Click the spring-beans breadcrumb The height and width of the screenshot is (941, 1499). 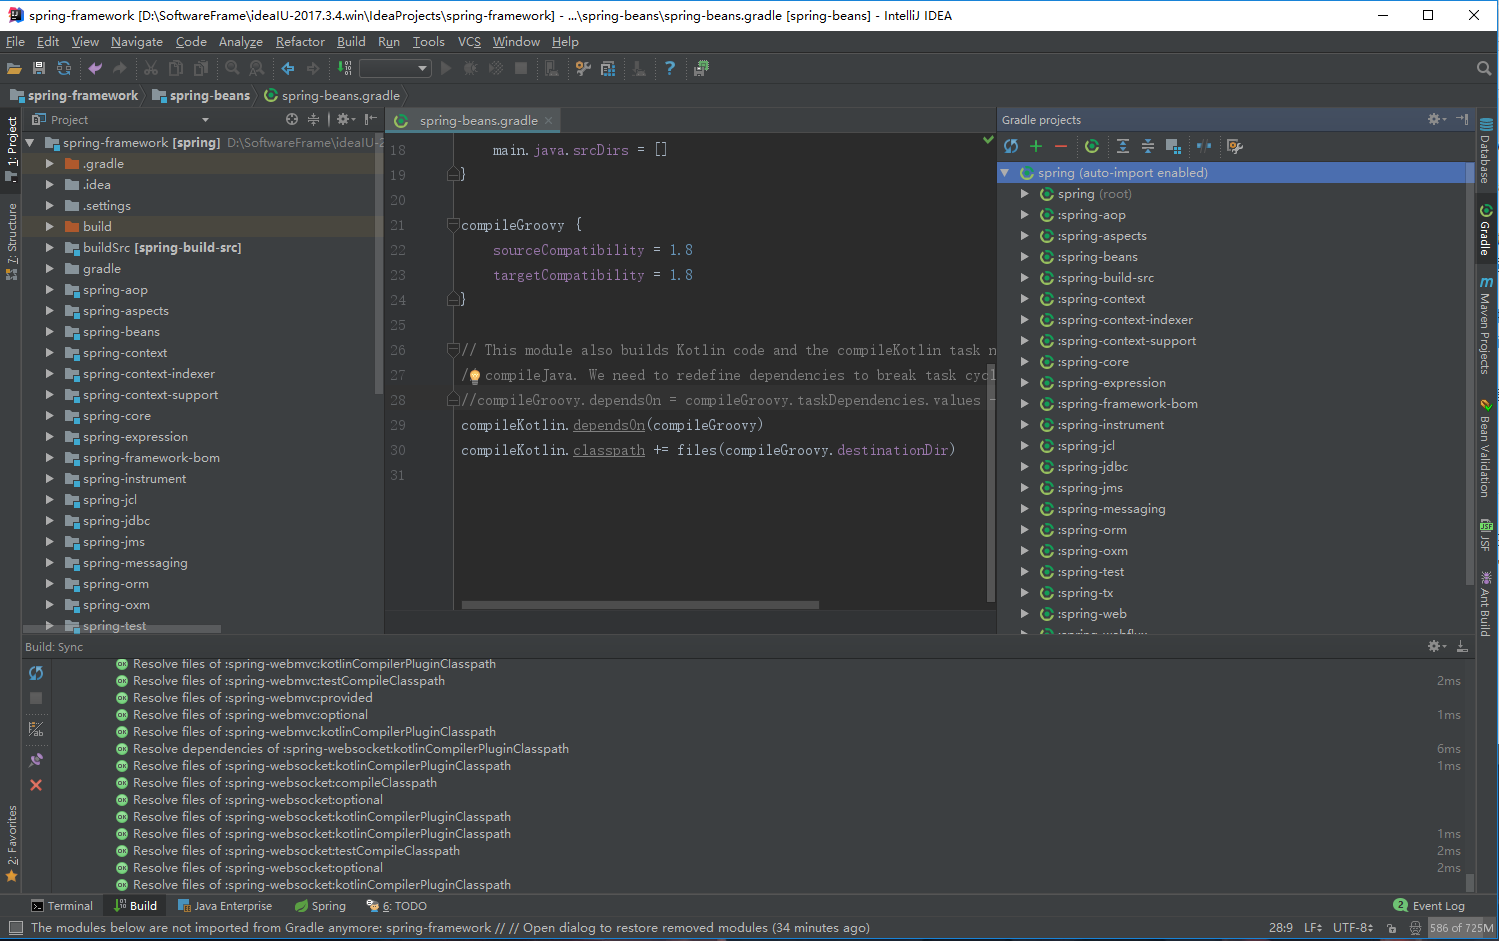point(201,95)
